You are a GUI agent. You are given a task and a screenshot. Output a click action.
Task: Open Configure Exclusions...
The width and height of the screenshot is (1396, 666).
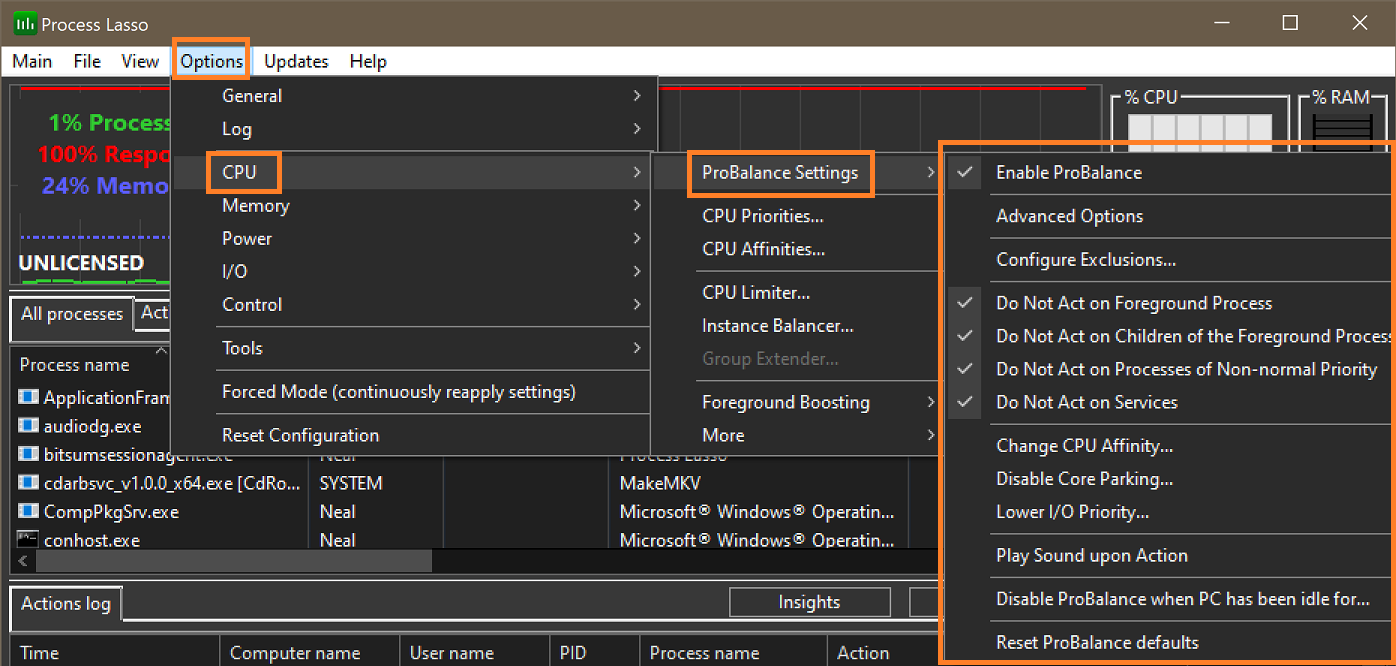pyautogui.click(x=1086, y=260)
